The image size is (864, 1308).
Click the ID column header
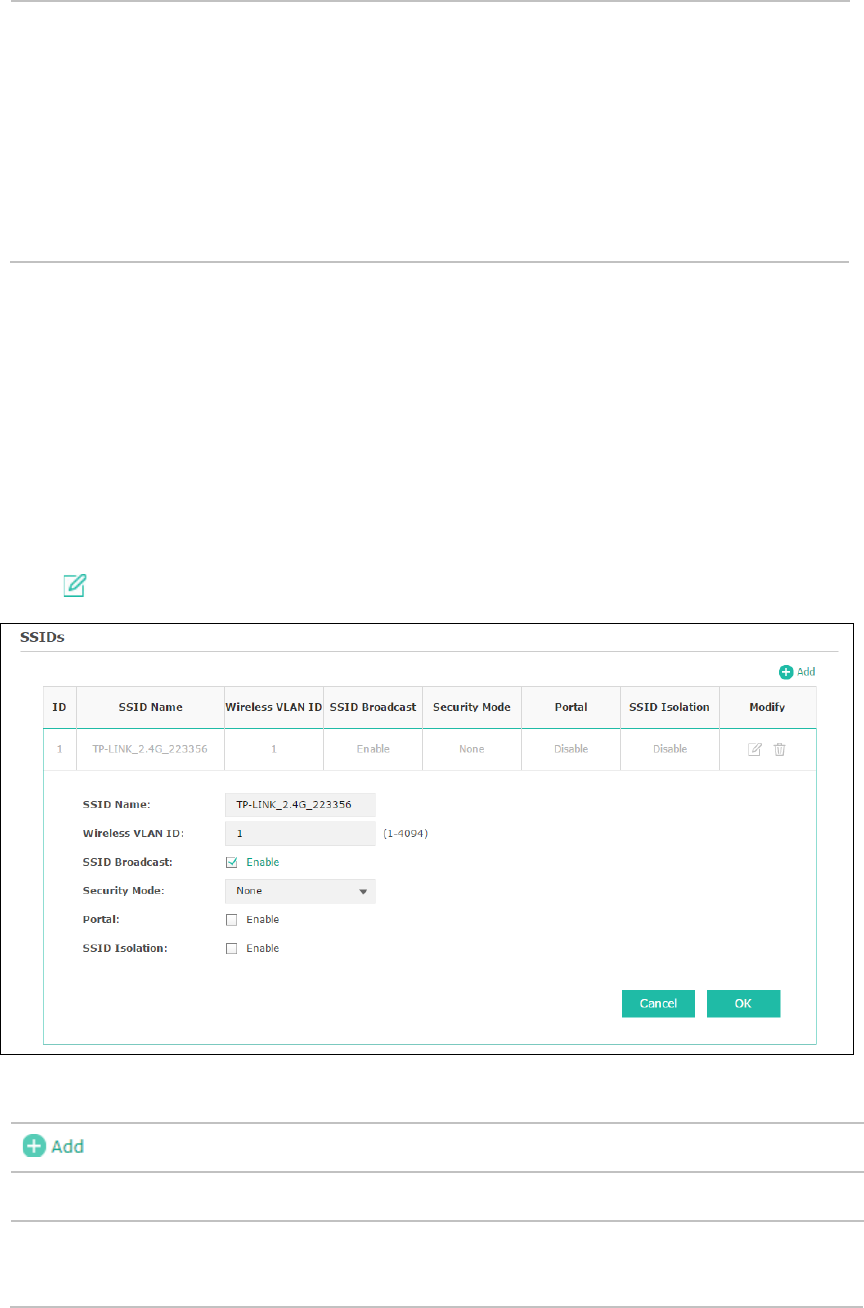60,707
